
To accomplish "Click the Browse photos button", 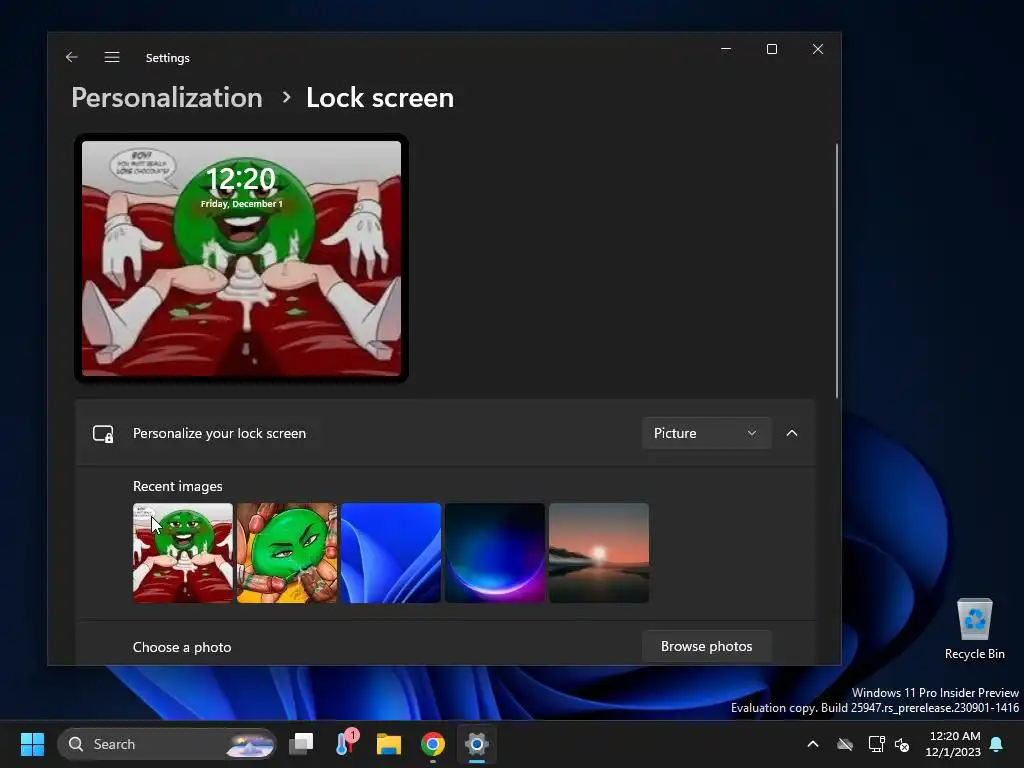I will coord(706,646).
